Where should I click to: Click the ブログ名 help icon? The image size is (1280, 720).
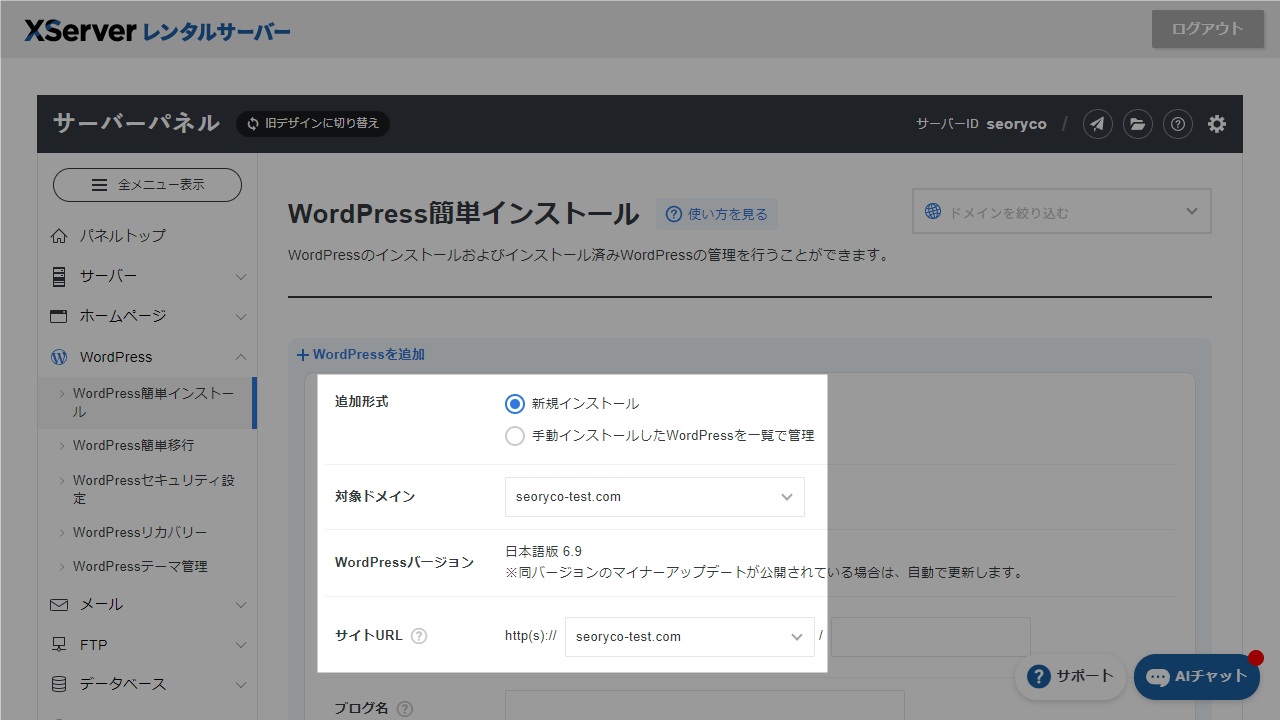pyautogui.click(x=404, y=708)
